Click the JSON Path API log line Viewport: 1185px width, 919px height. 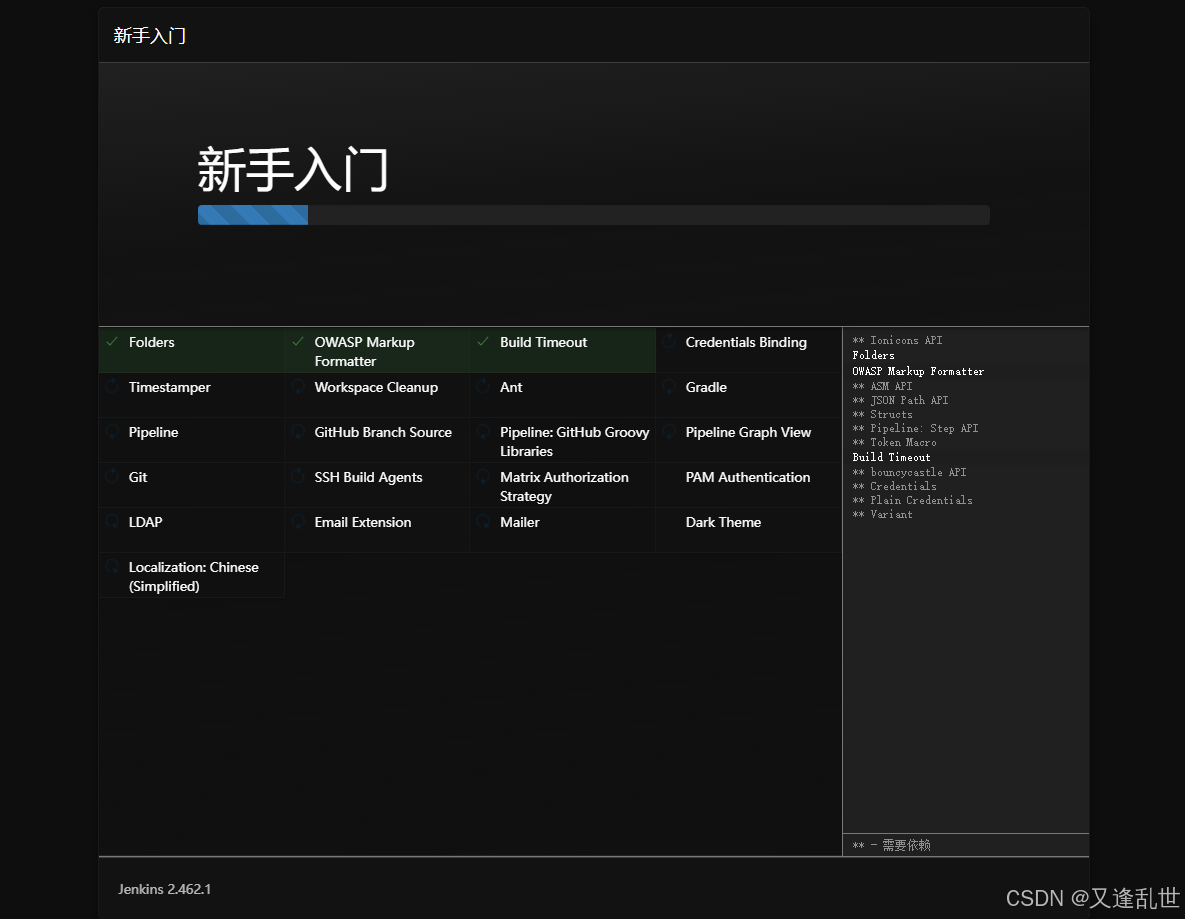click(900, 401)
